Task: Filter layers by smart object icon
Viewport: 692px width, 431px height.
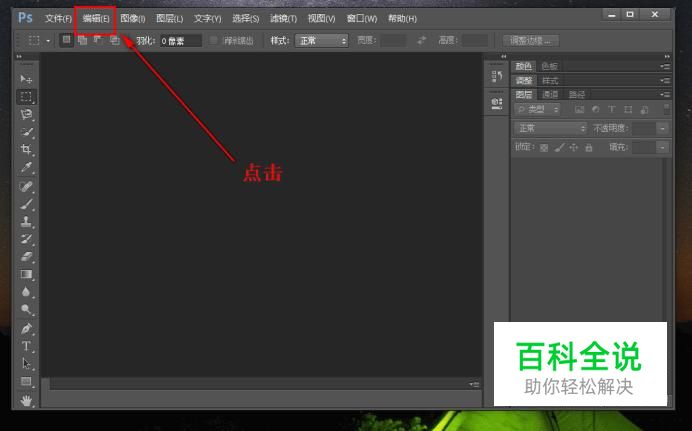Action: tap(644, 109)
